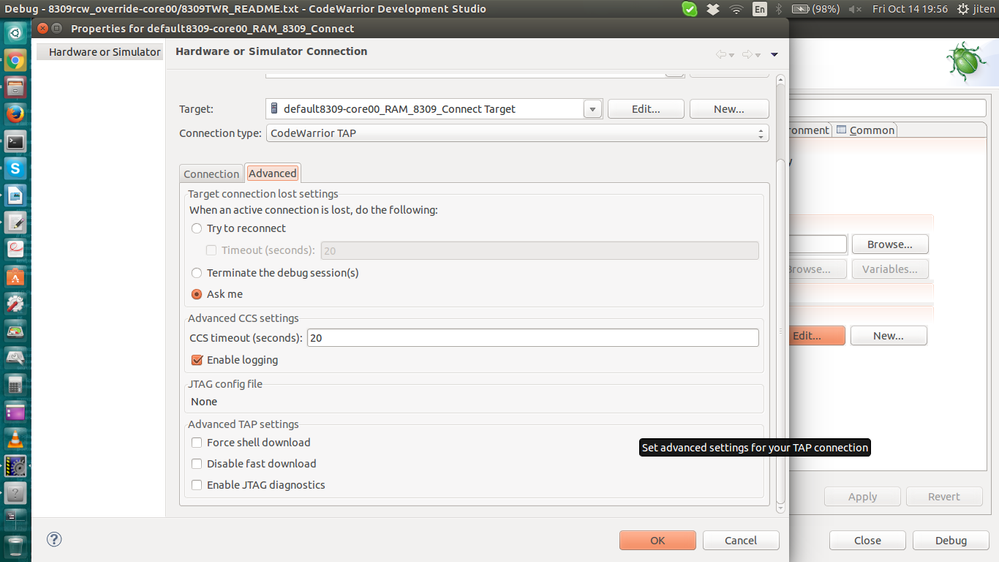Open the Files manager dock icon
This screenshot has width=999, height=562.
coord(15,87)
